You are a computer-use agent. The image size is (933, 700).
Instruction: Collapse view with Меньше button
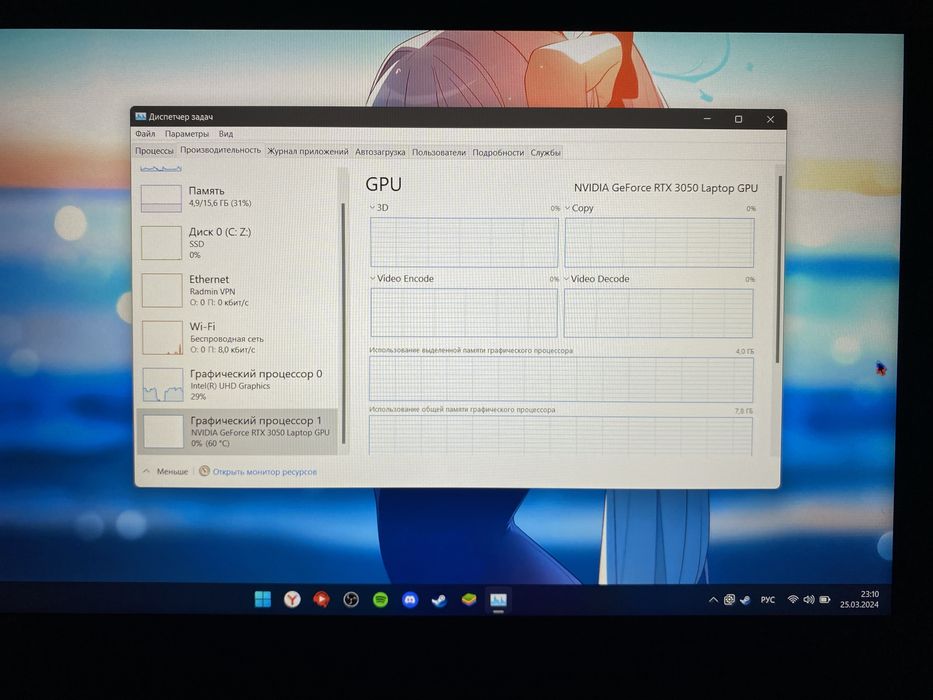[166, 471]
